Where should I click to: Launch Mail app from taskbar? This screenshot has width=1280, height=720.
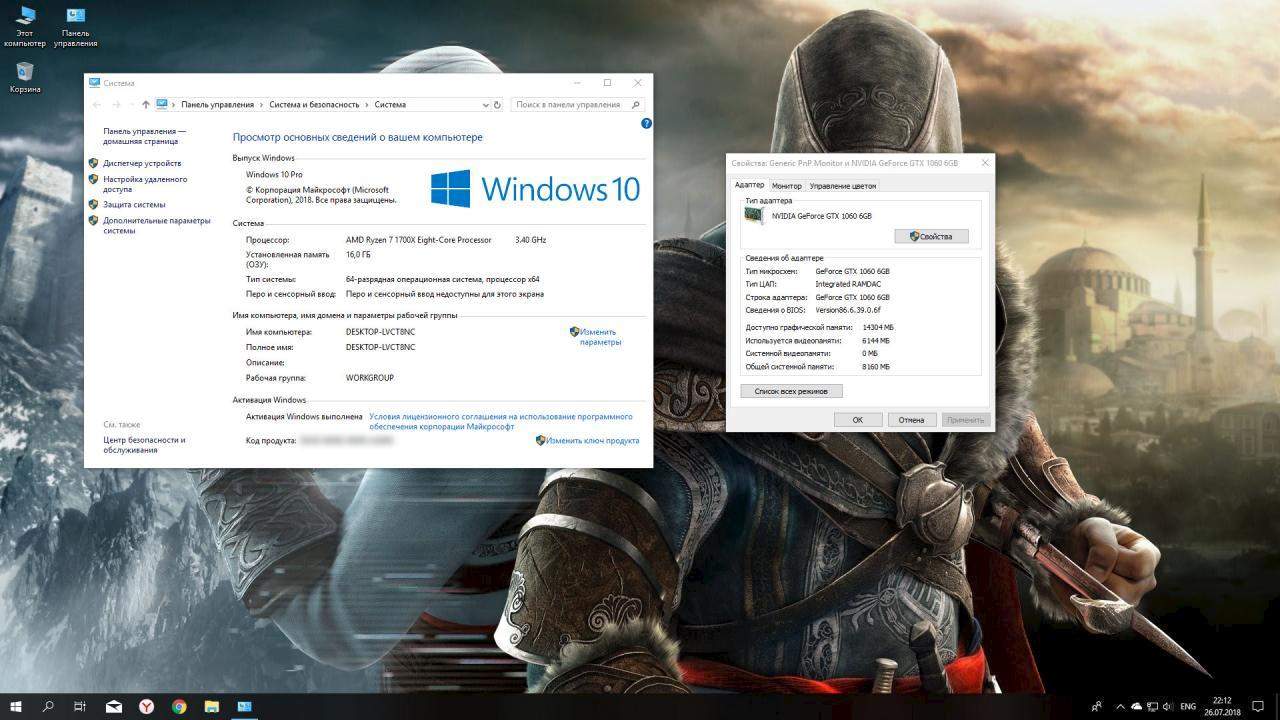point(114,706)
